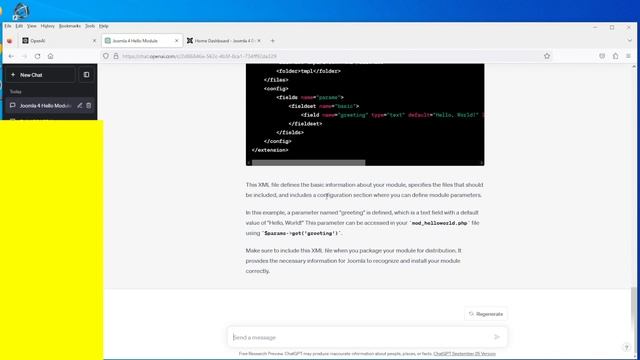Open the History menu
The height and width of the screenshot is (360, 640).
48,26
